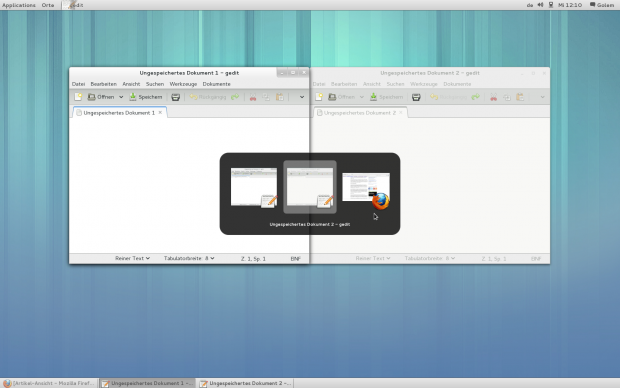
Task: Select gedit Dokument 1 thumbnail in window switcher
Action: (254, 187)
